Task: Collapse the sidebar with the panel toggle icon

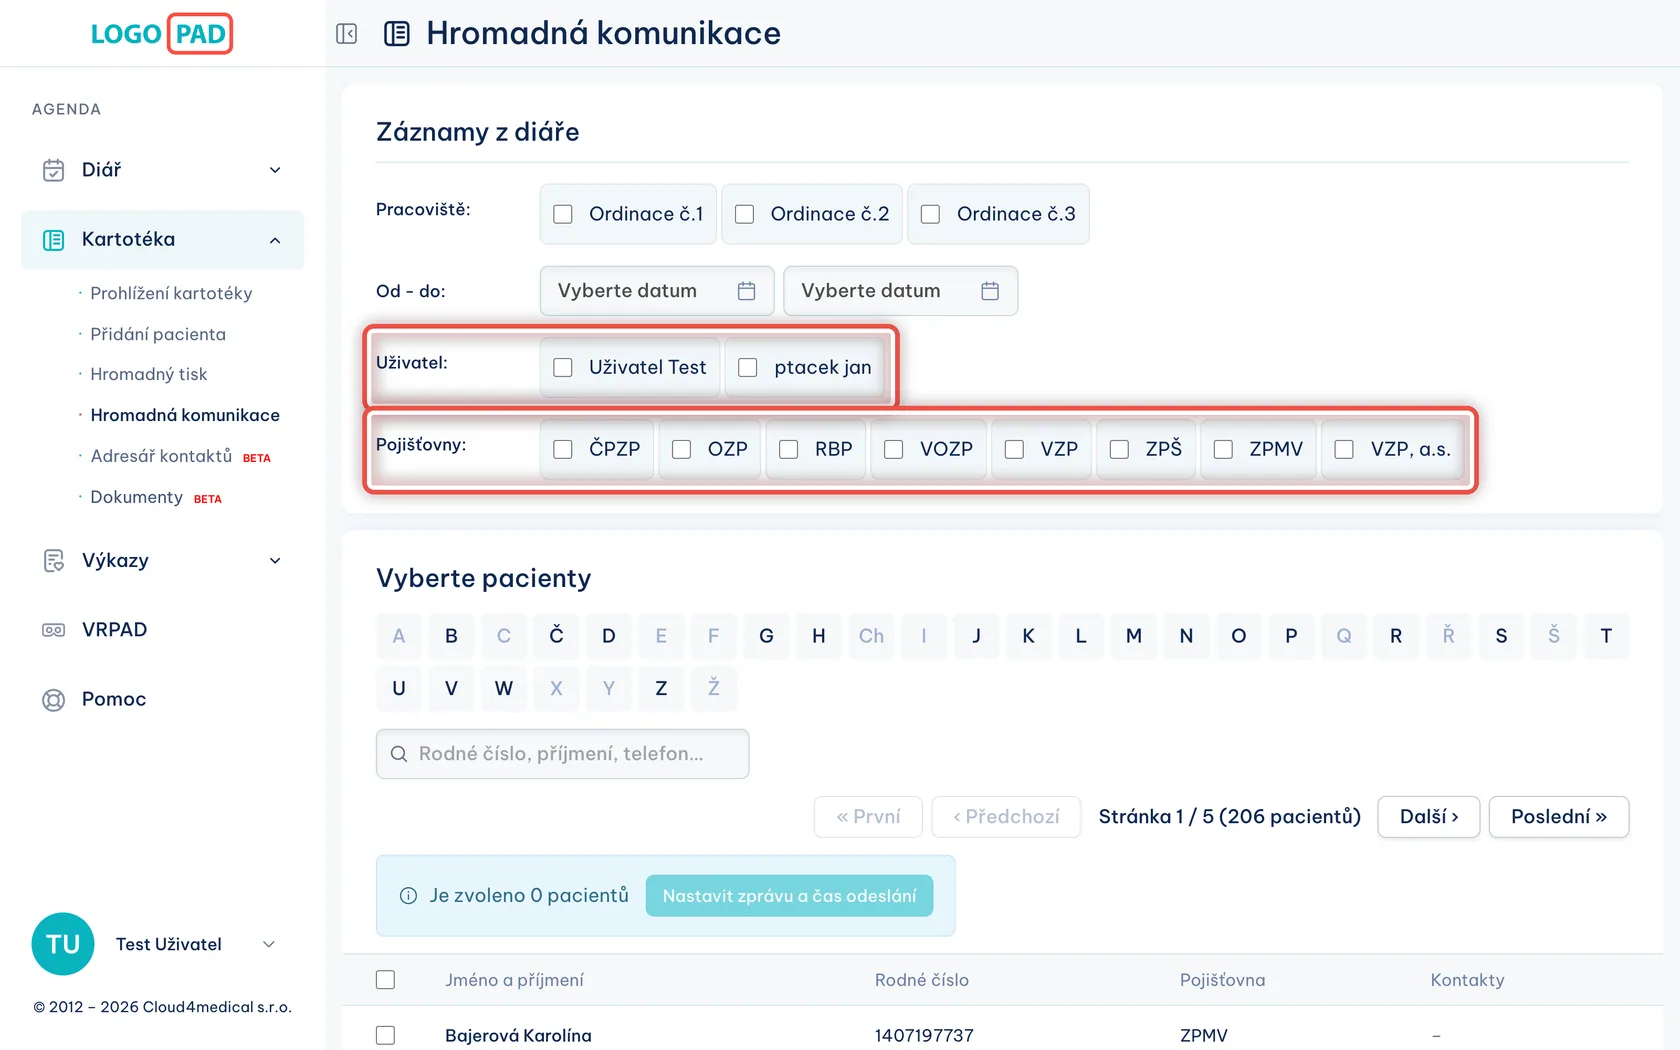Action: (347, 34)
